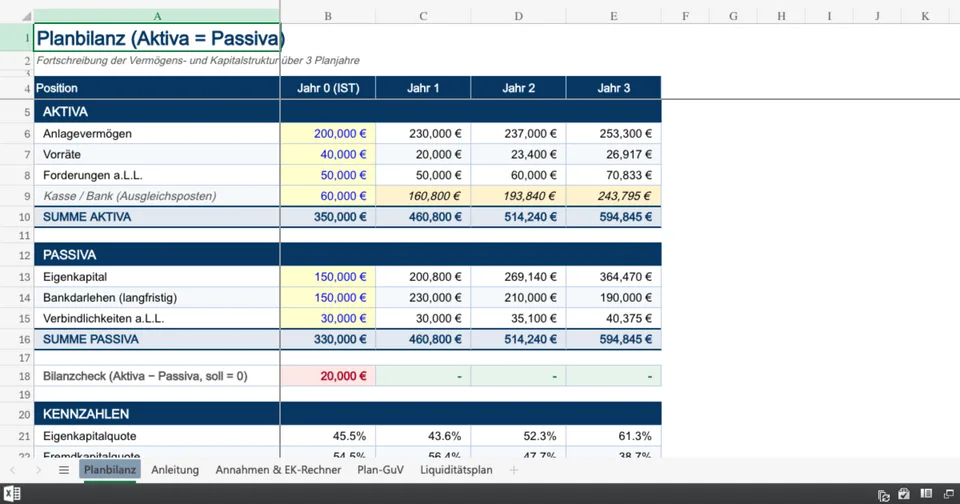Screen dimensions: 960x504
Task: Click the 'Jahr 0 (IST)' header cell
Action: click(328, 88)
